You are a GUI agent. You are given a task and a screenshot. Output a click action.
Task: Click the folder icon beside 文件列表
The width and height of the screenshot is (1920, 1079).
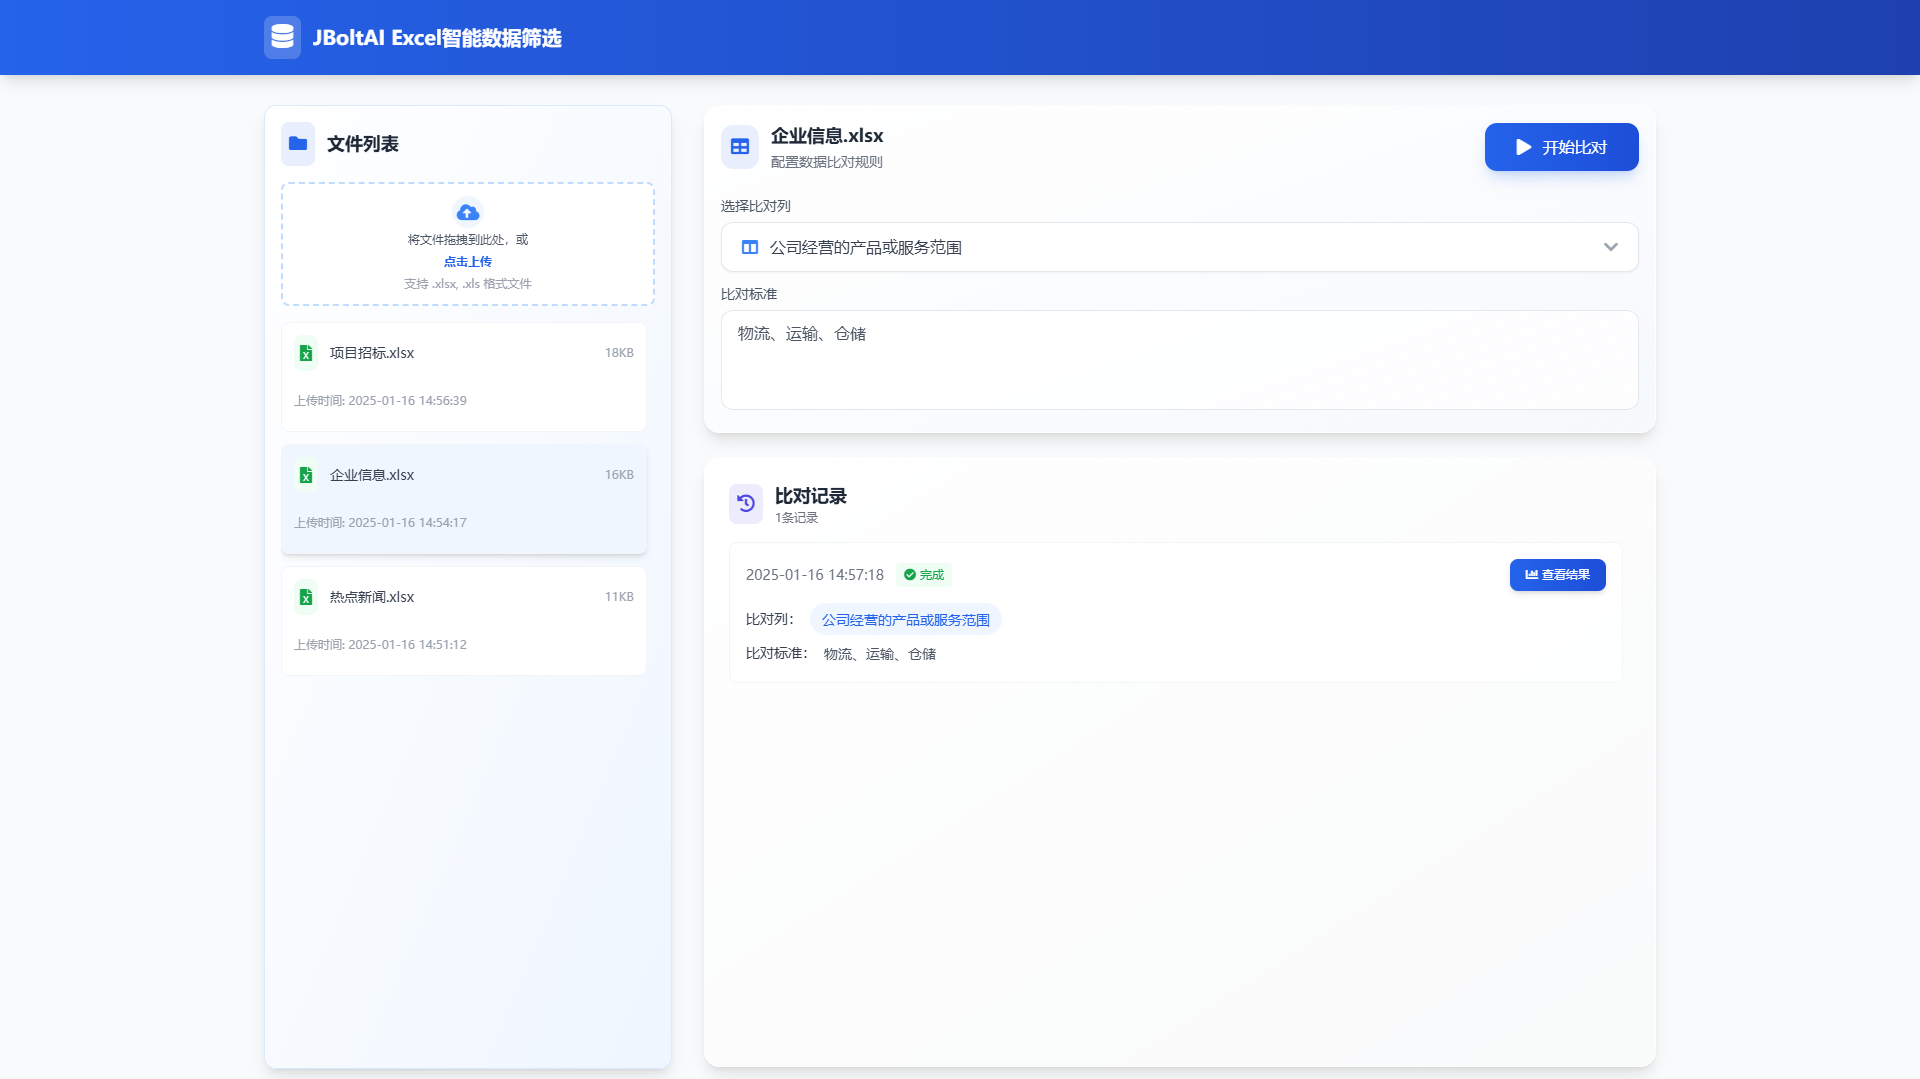298,144
